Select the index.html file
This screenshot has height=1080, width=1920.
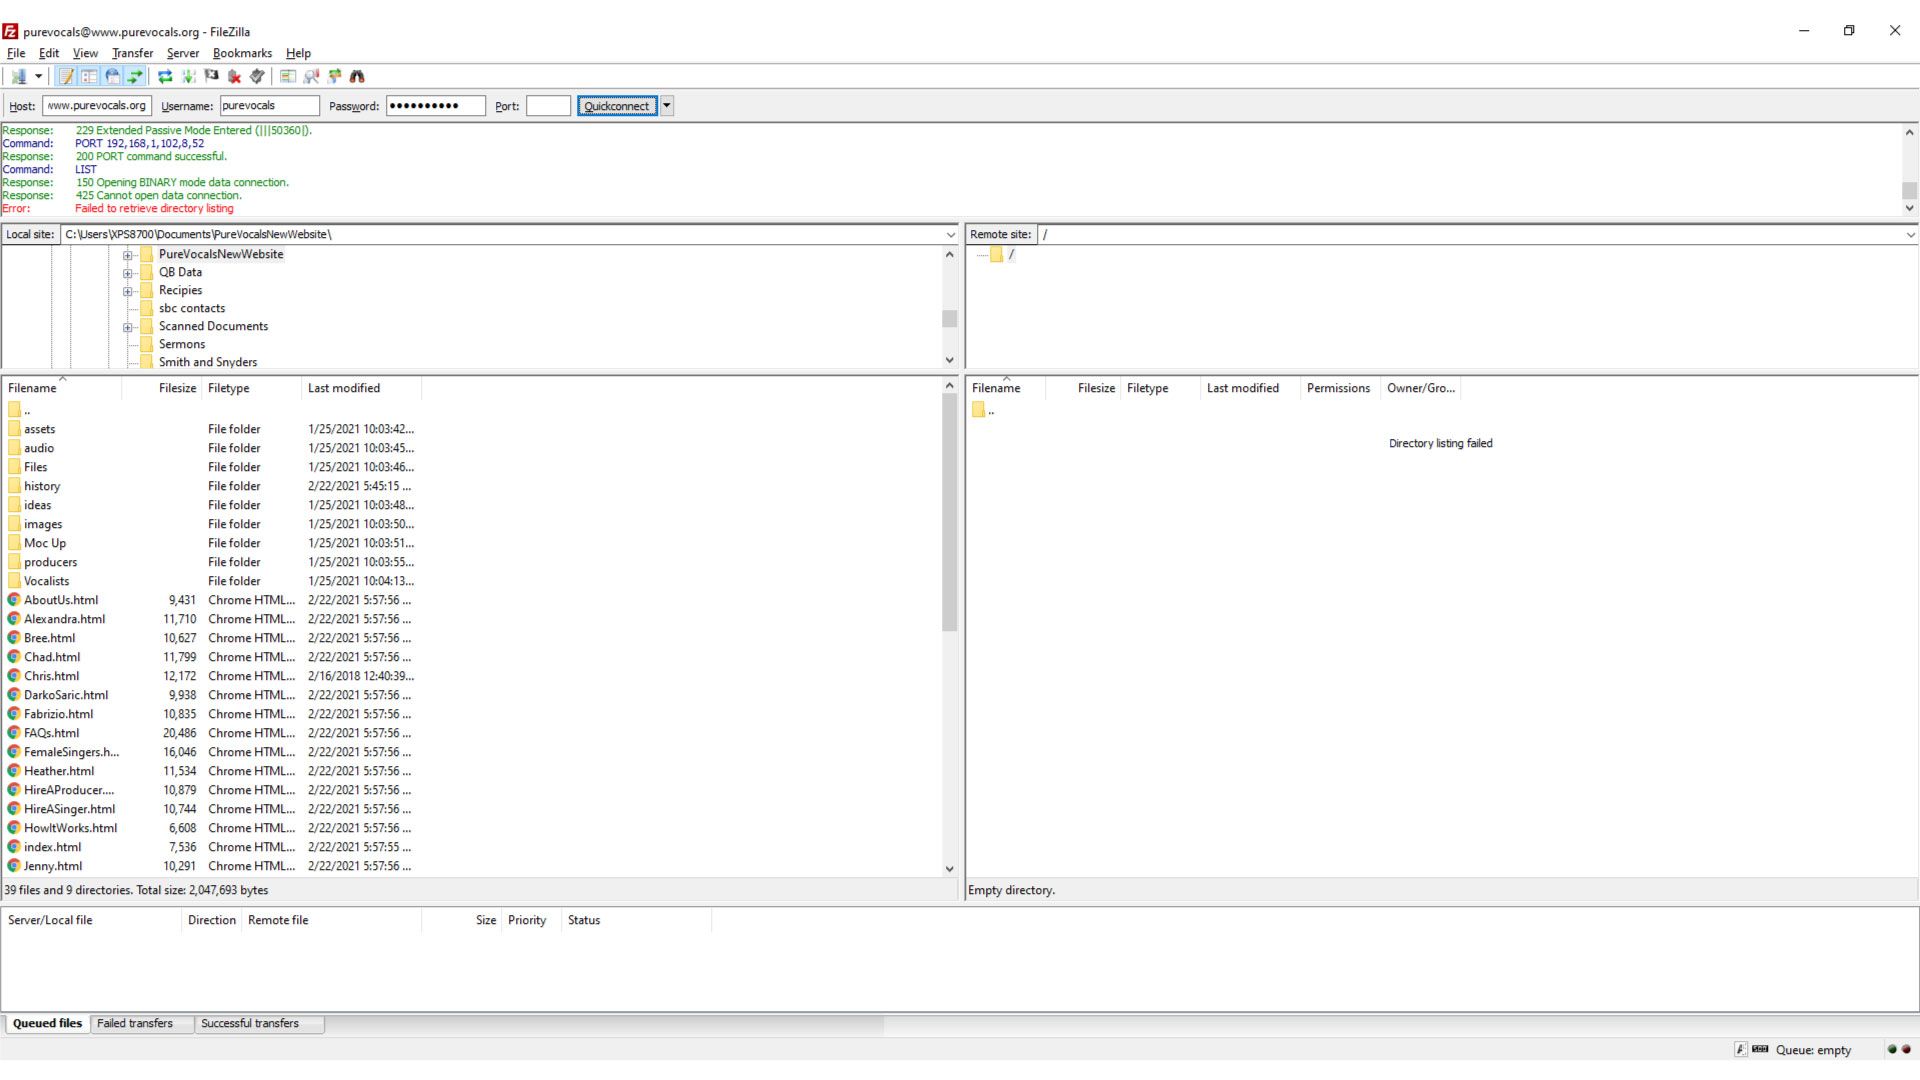pyautogui.click(x=53, y=847)
